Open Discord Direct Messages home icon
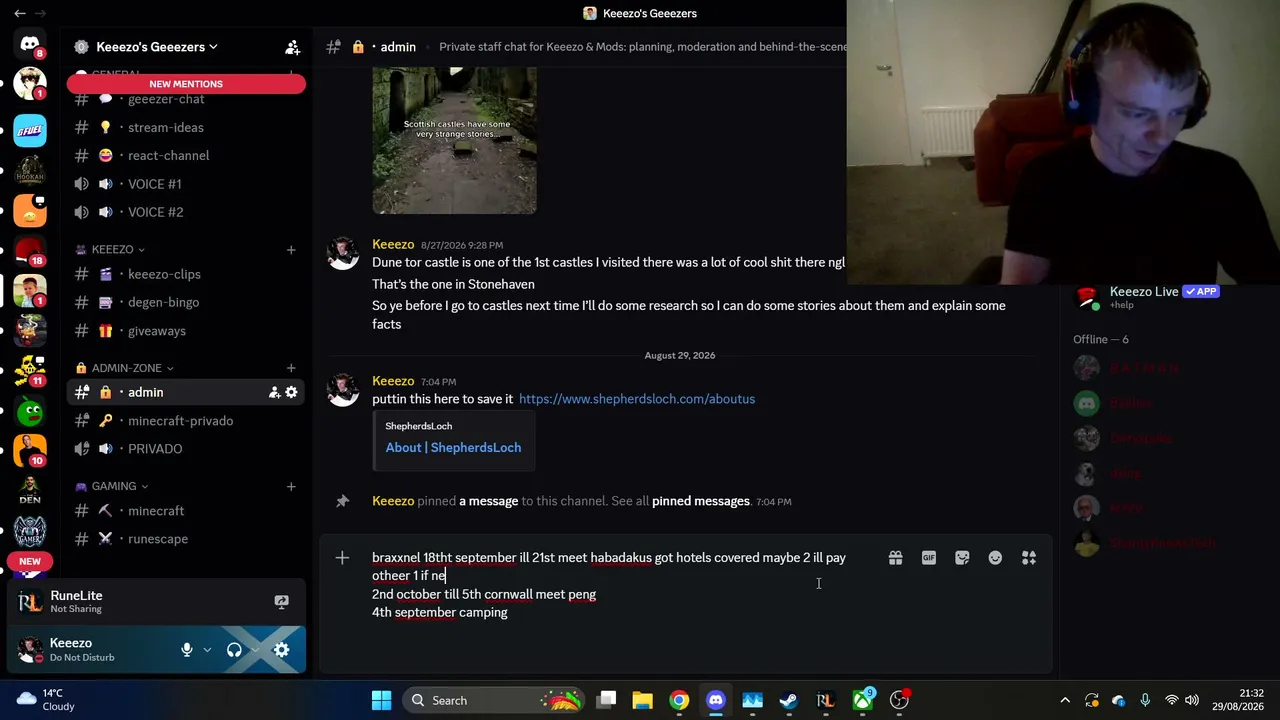This screenshot has width=1280, height=720. point(30,44)
